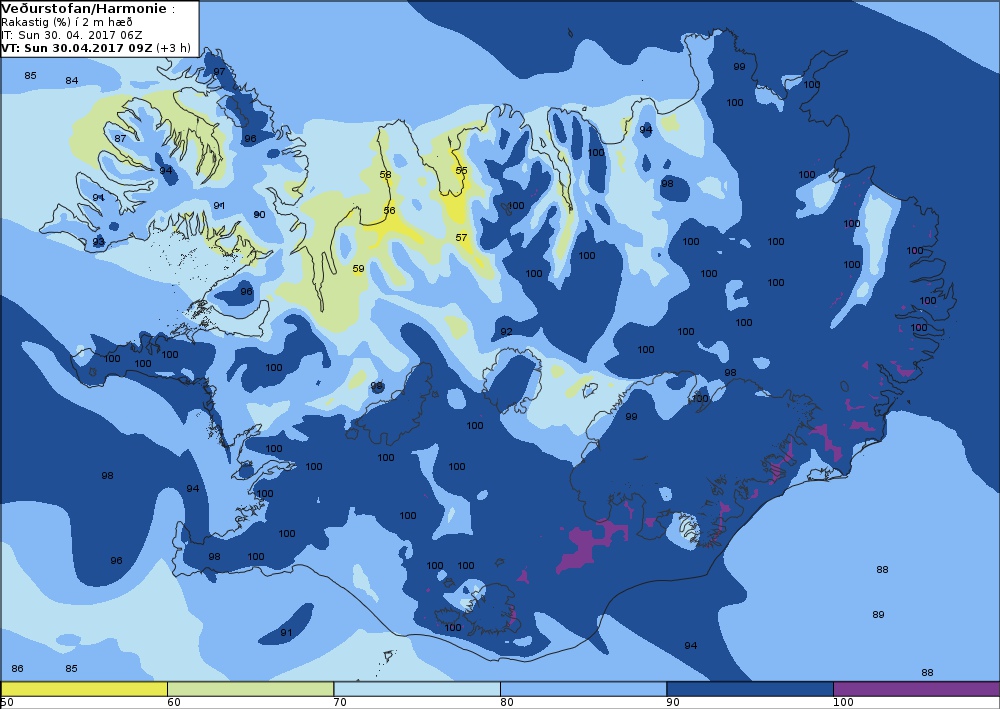The height and width of the screenshot is (709, 1000).
Task: Click the medium blue 80–90 legend band
Action: coord(584,689)
